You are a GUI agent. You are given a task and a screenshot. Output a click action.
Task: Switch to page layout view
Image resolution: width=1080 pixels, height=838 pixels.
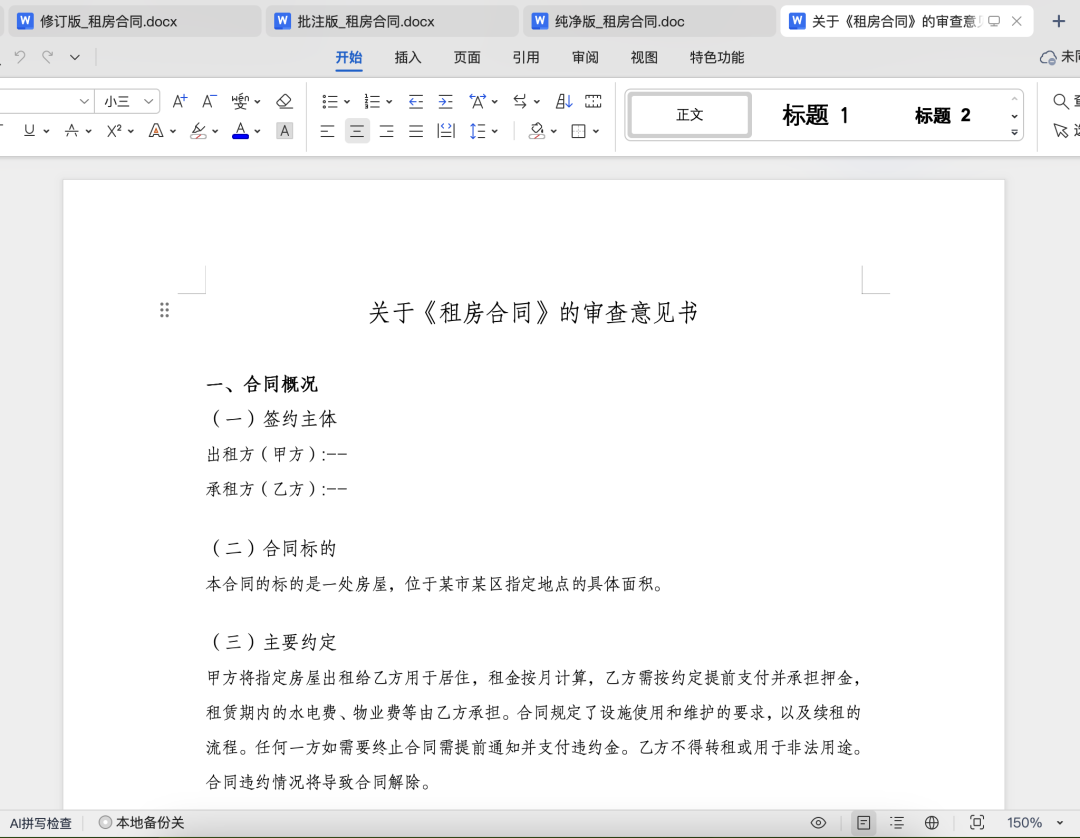[x=864, y=823]
